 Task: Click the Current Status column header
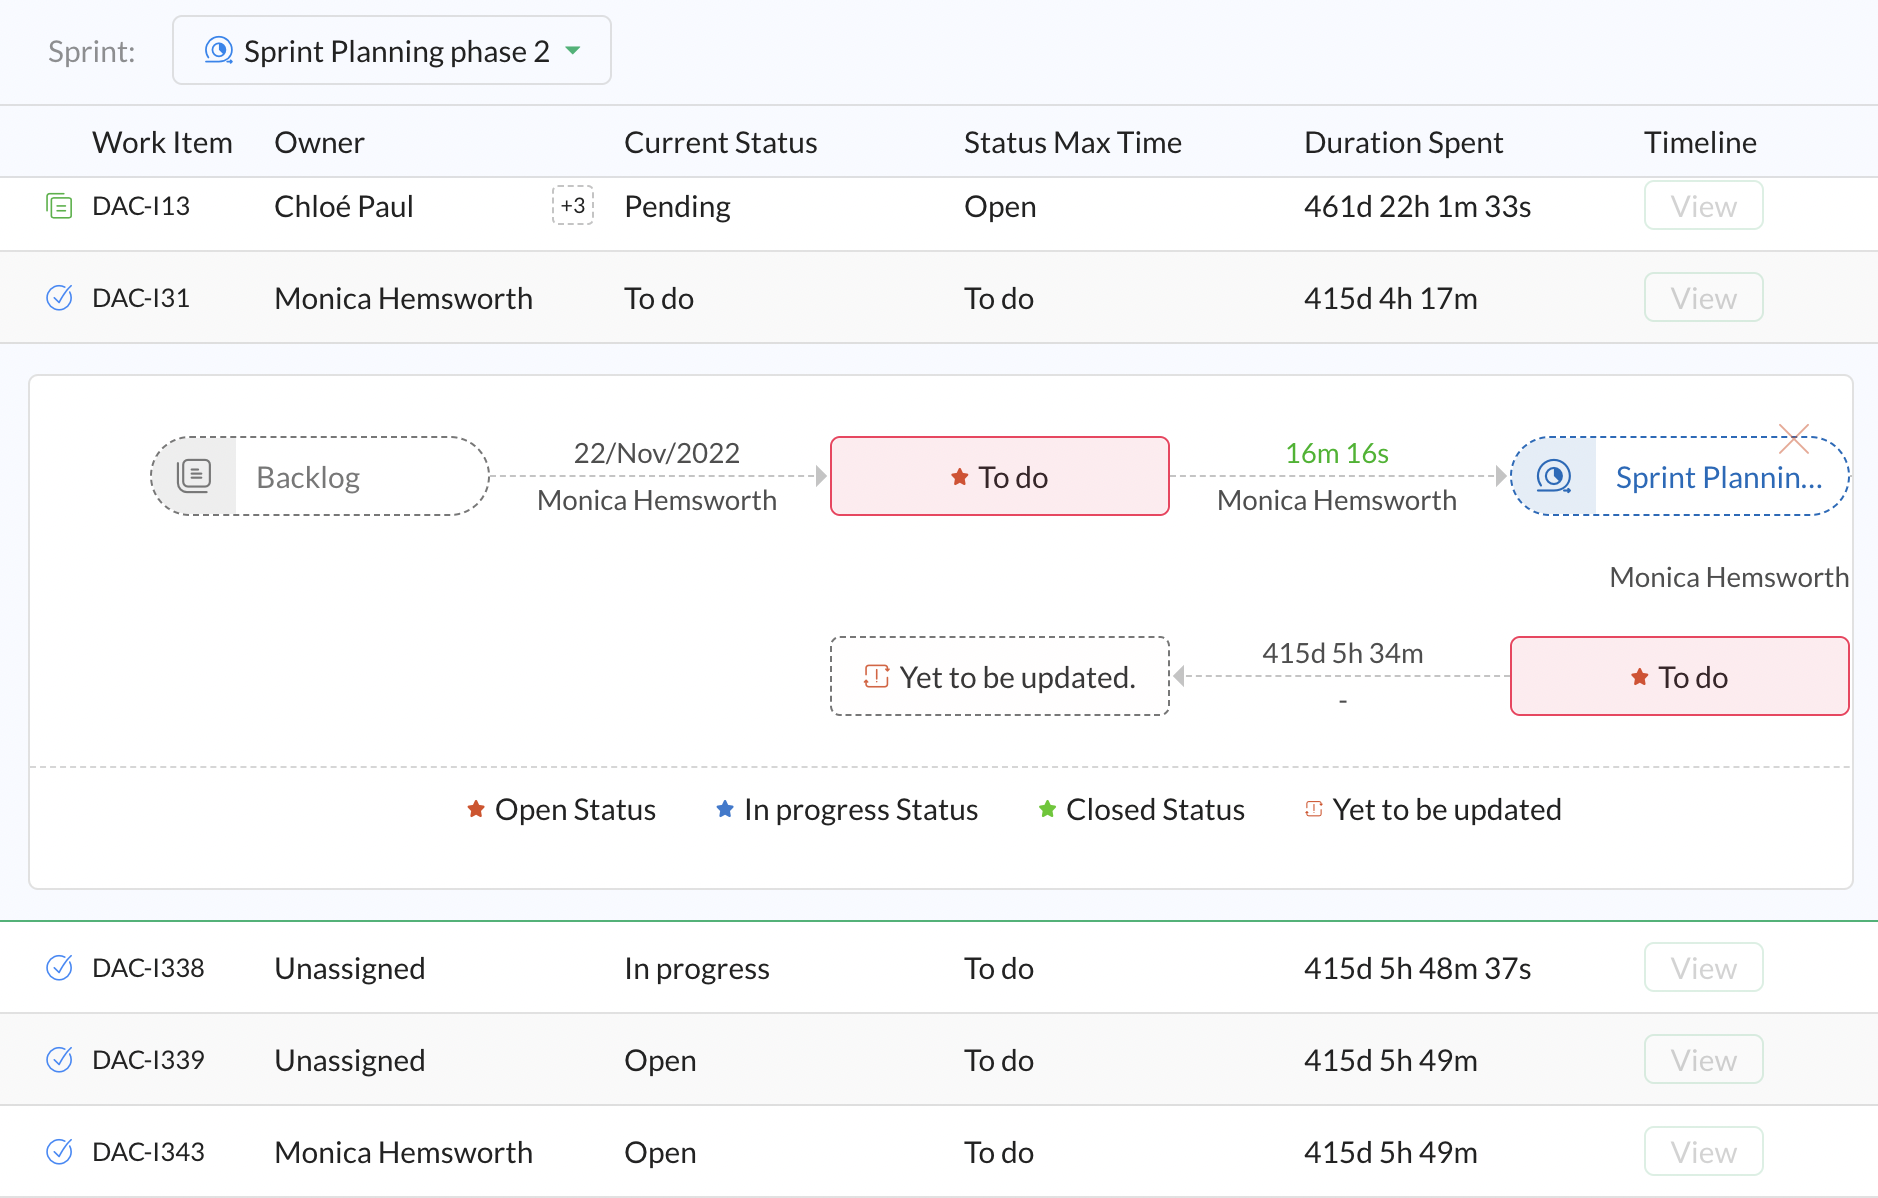coord(720,143)
